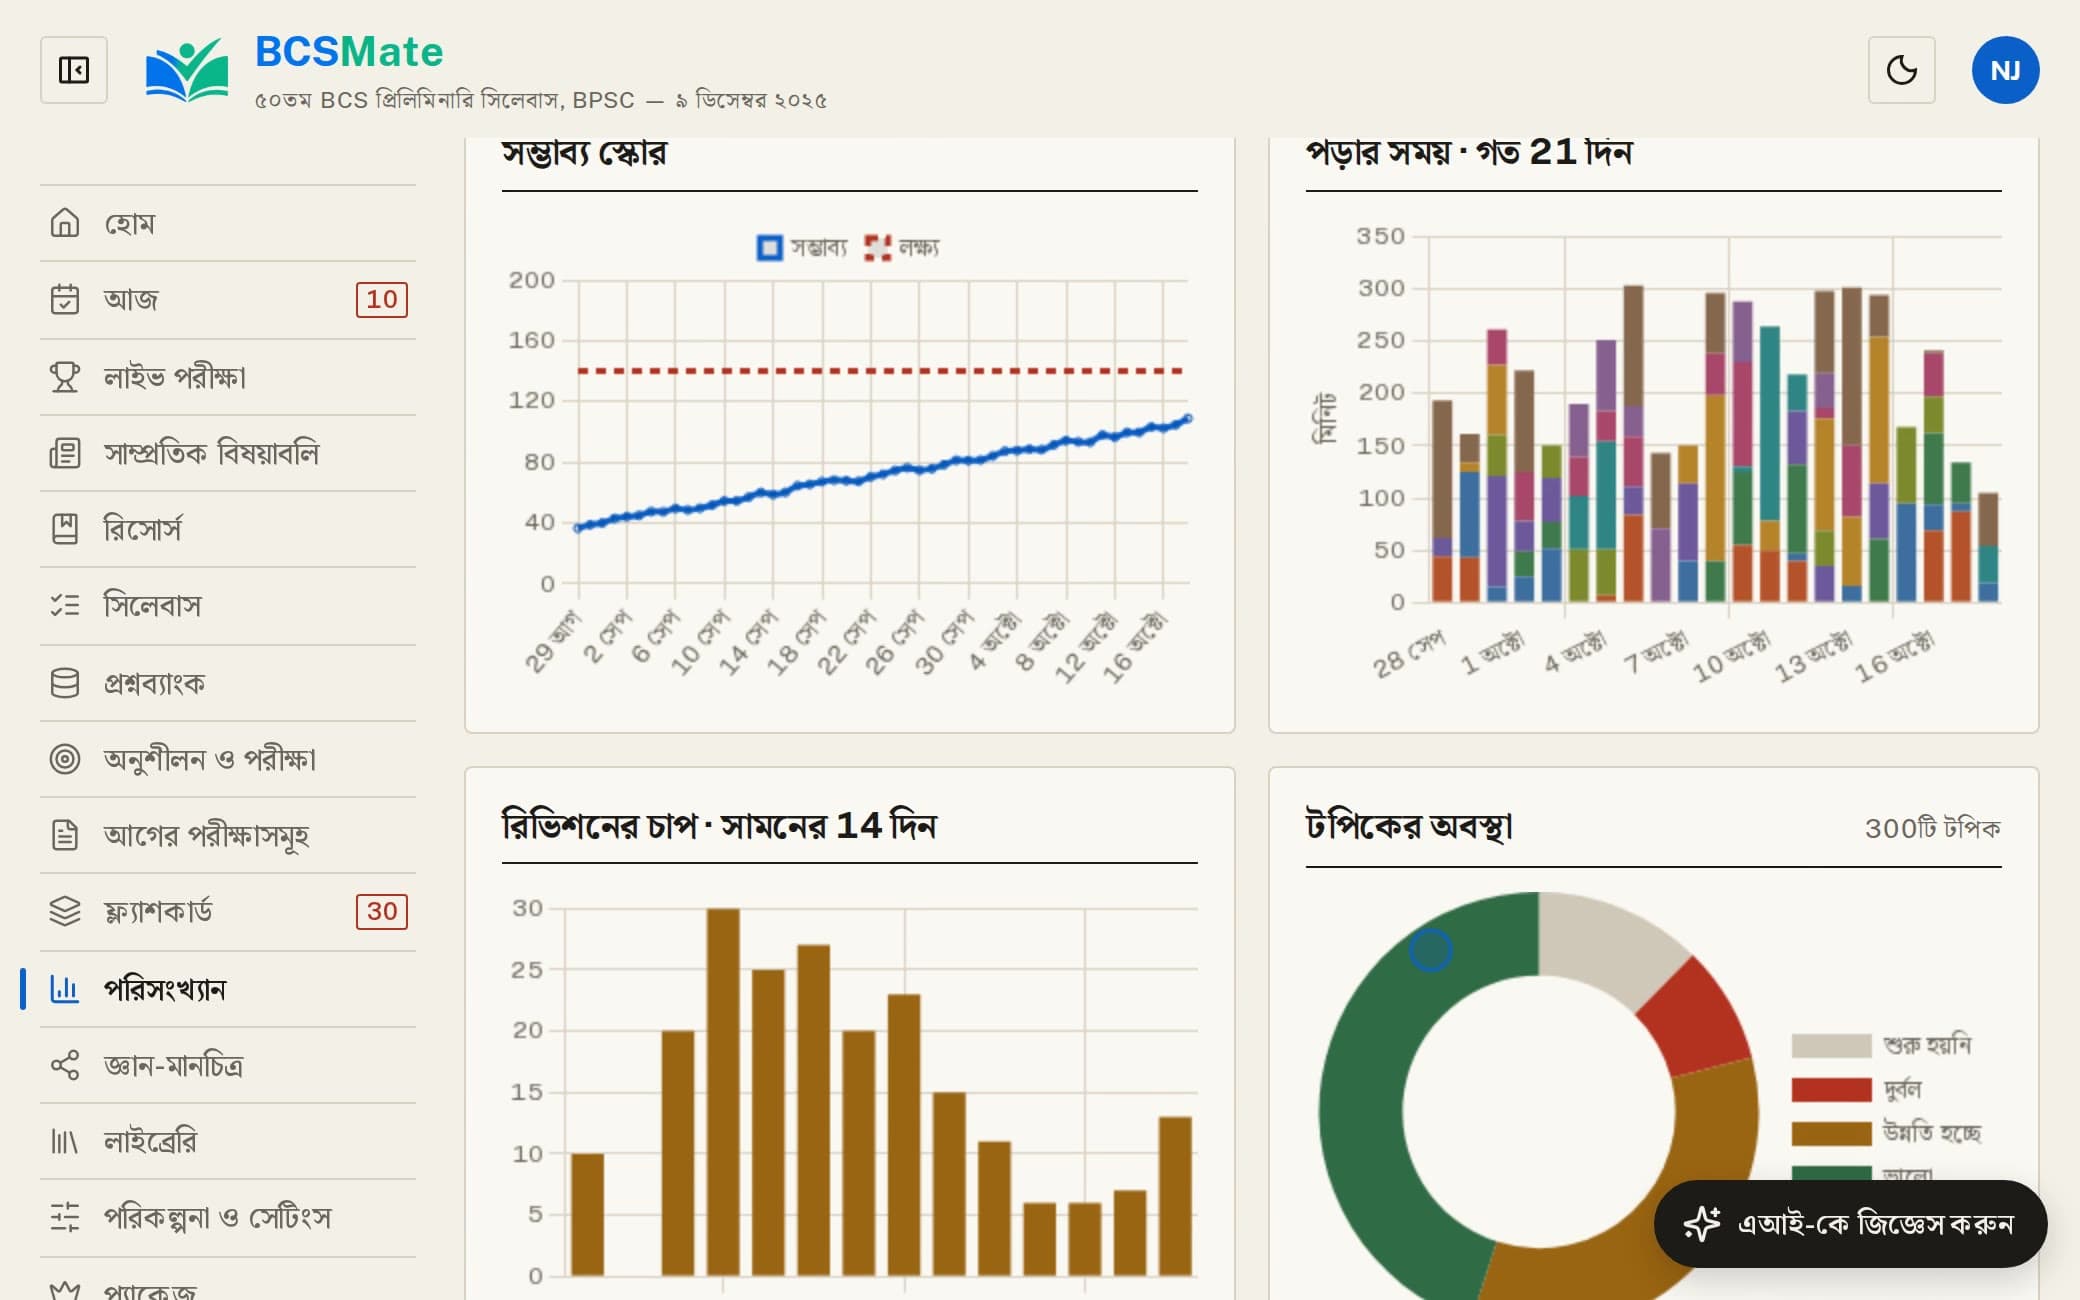2080x1300 pixels.
Task: Click the target icon for অনুশীলন ও পরীক্ষা
Action: tap(65, 759)
